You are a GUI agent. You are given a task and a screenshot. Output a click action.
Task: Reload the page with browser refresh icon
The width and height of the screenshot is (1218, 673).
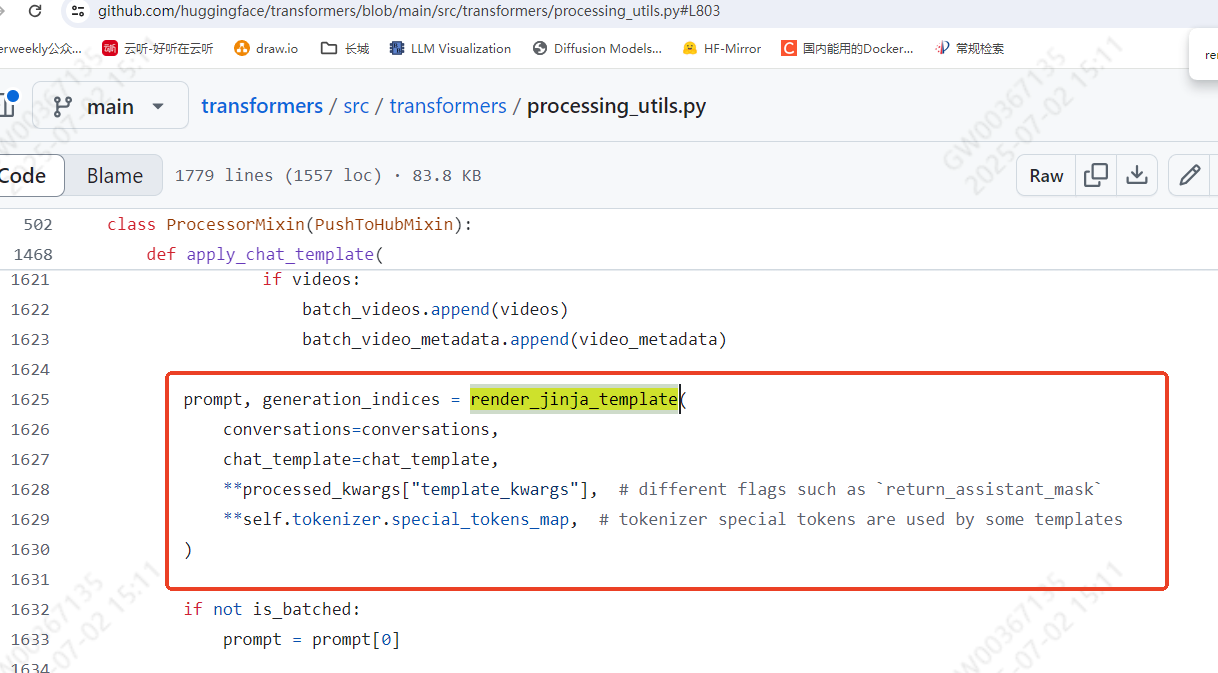coord(35,11)
